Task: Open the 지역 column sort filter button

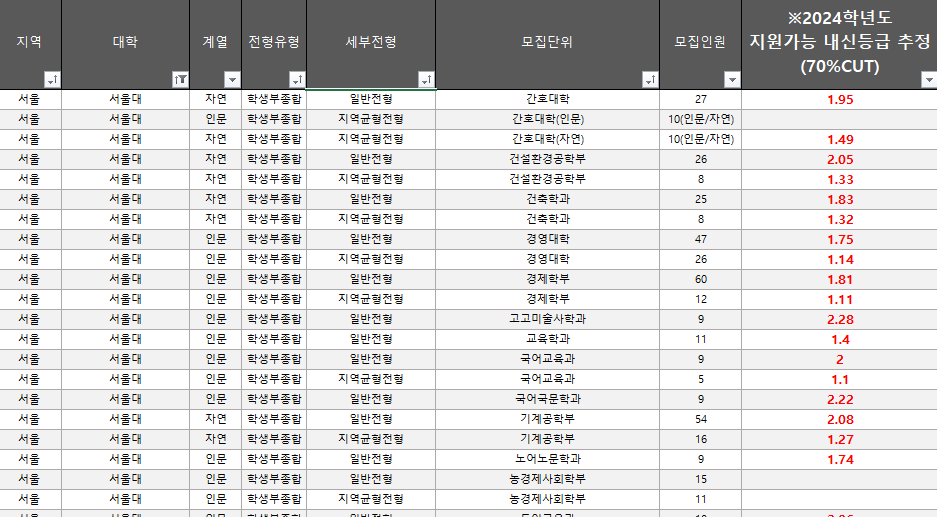Action: (52, 79)
